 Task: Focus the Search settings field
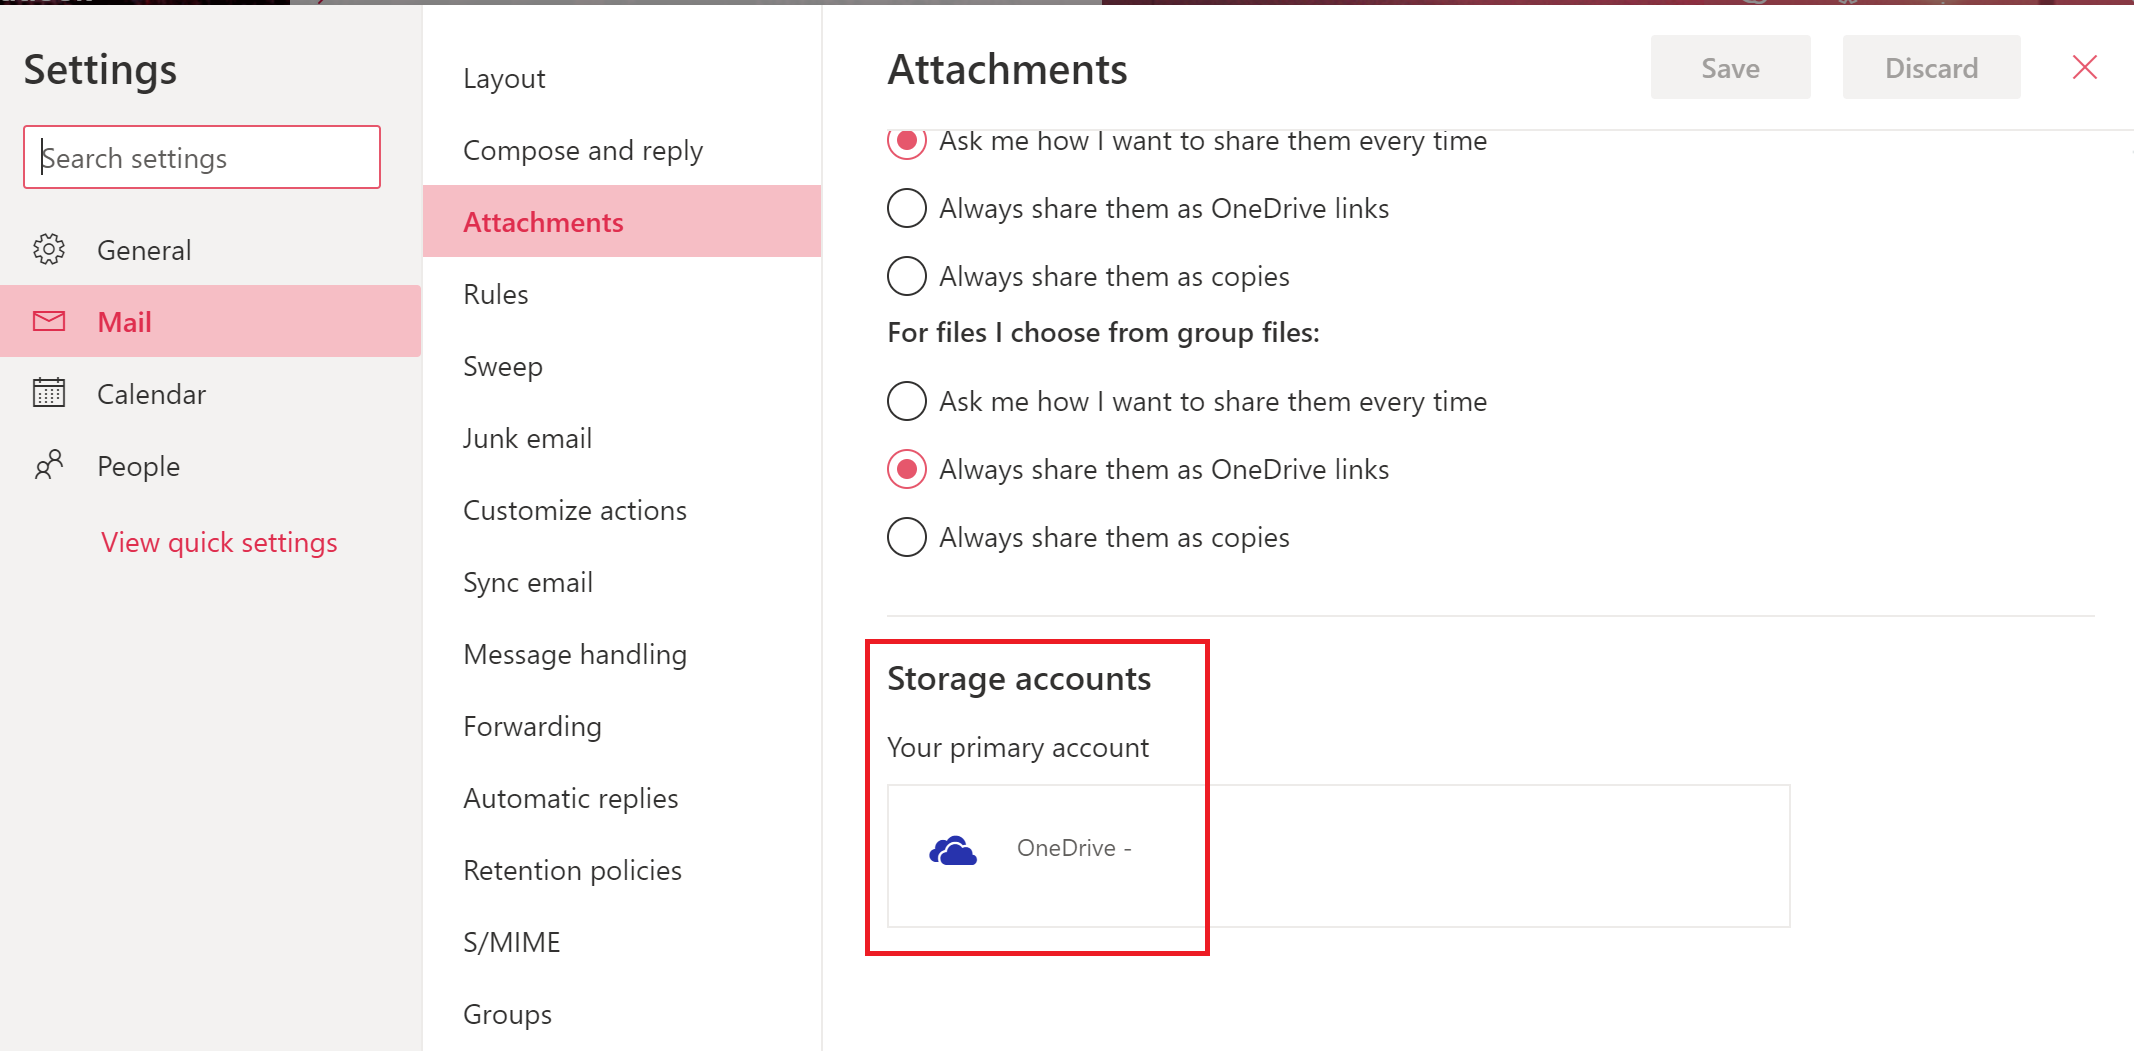[202, 158]
